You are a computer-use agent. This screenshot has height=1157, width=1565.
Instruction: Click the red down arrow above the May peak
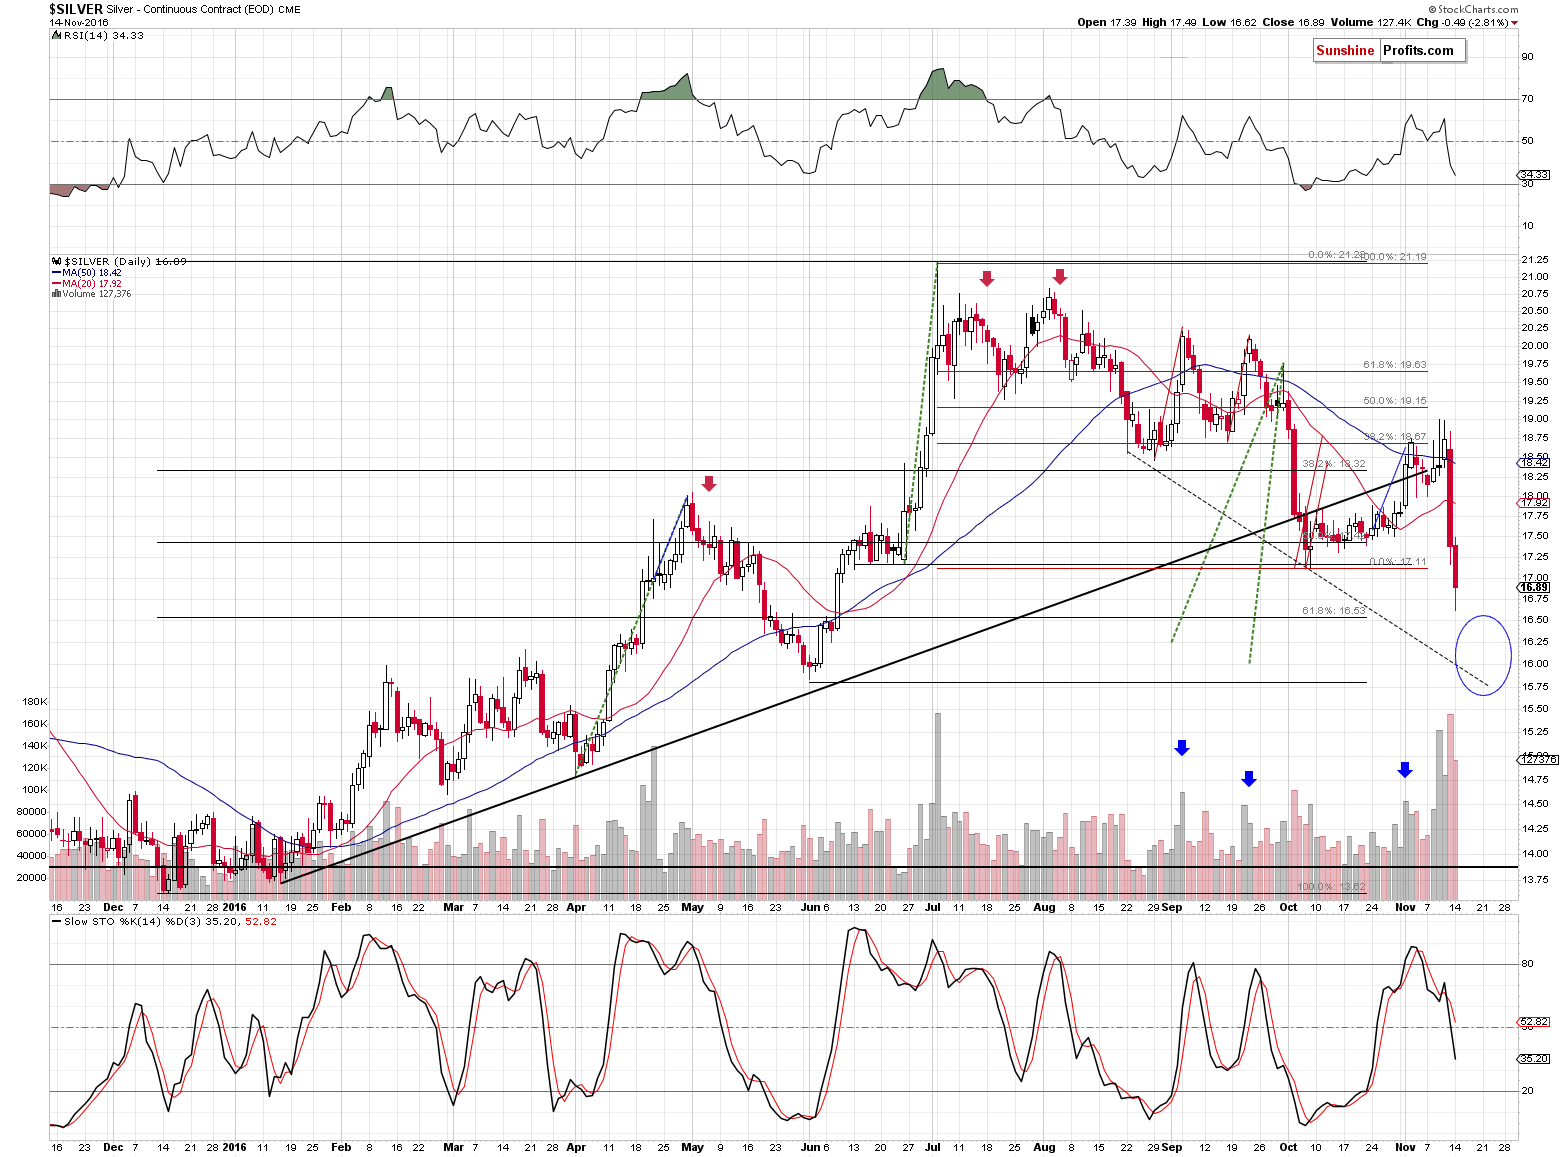tap(709, 484)
